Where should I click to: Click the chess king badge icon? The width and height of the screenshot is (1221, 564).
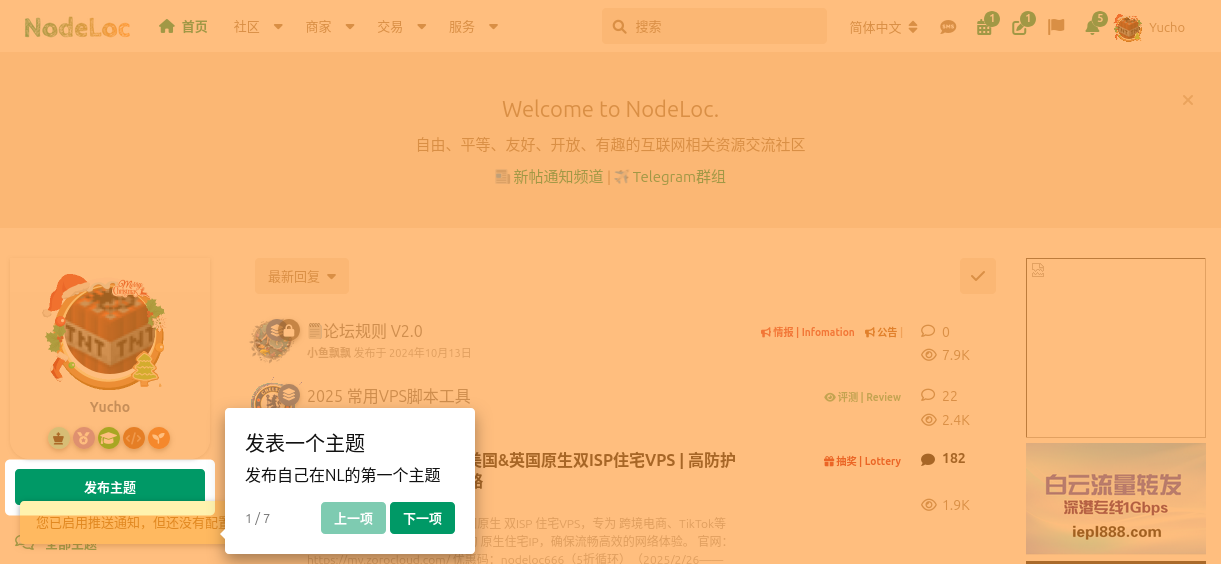point(58,438)
